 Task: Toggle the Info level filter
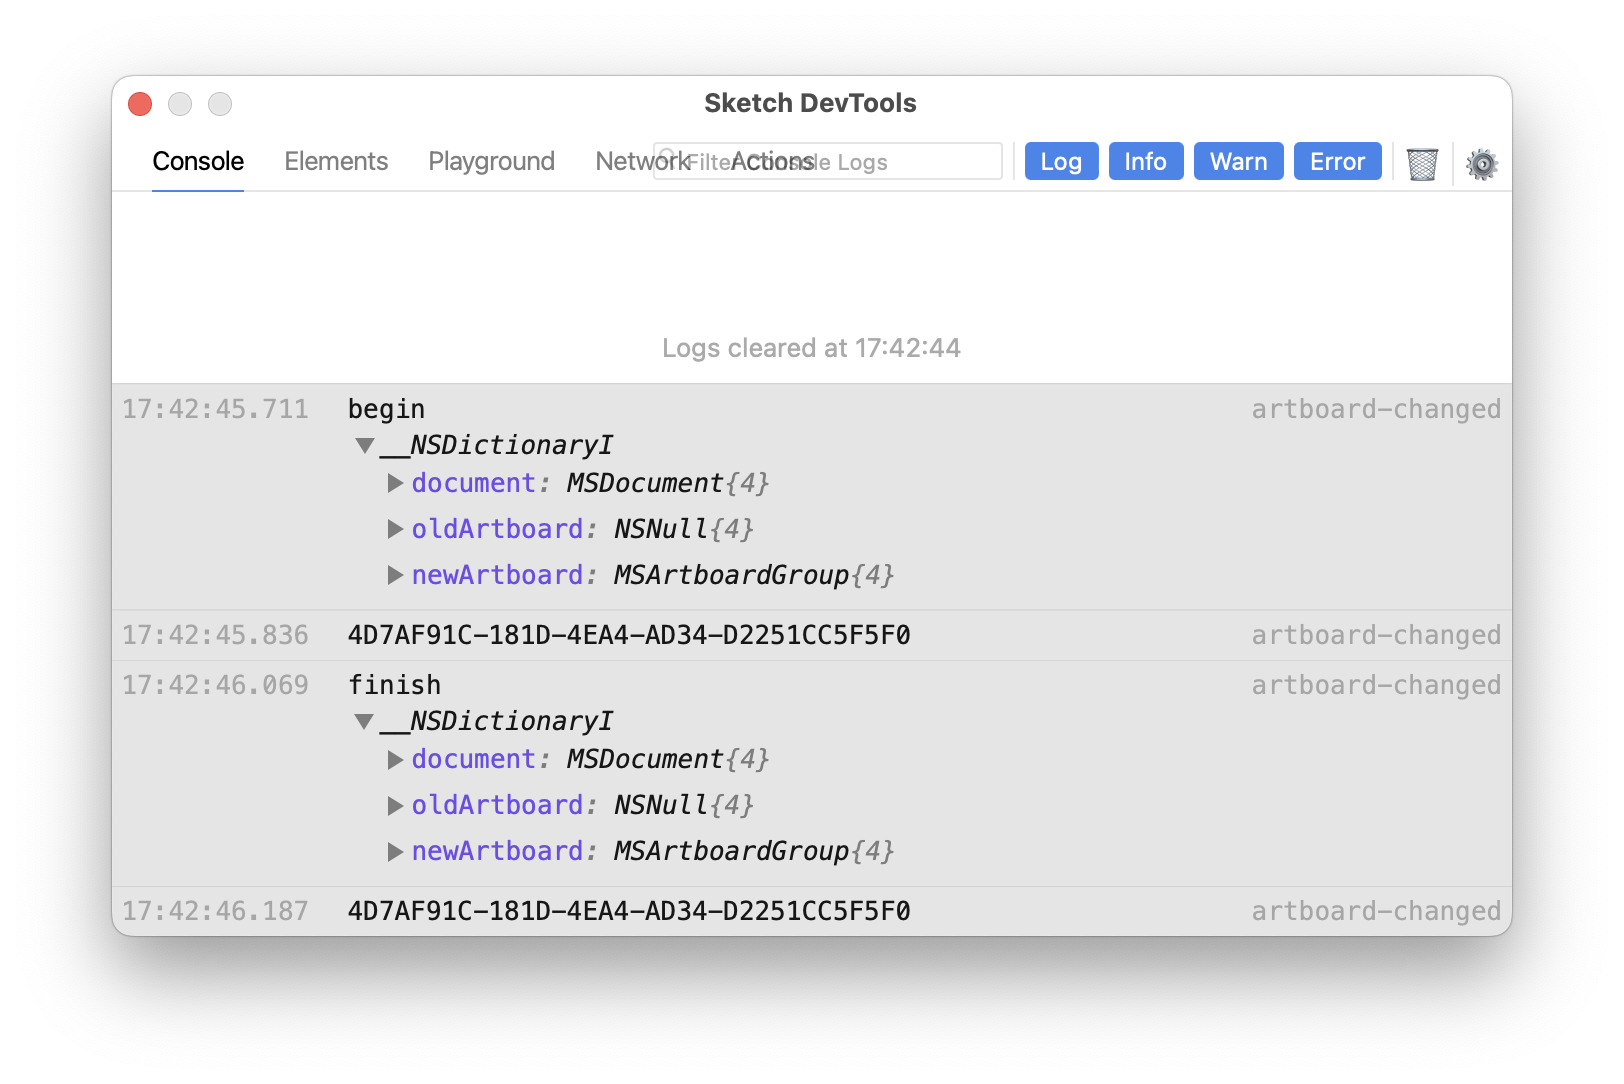click(1146, 161)
